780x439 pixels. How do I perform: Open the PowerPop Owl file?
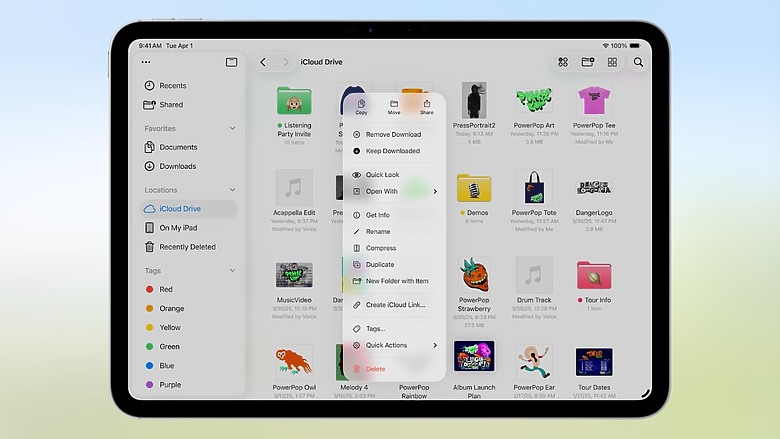click(x=294, y=362)
